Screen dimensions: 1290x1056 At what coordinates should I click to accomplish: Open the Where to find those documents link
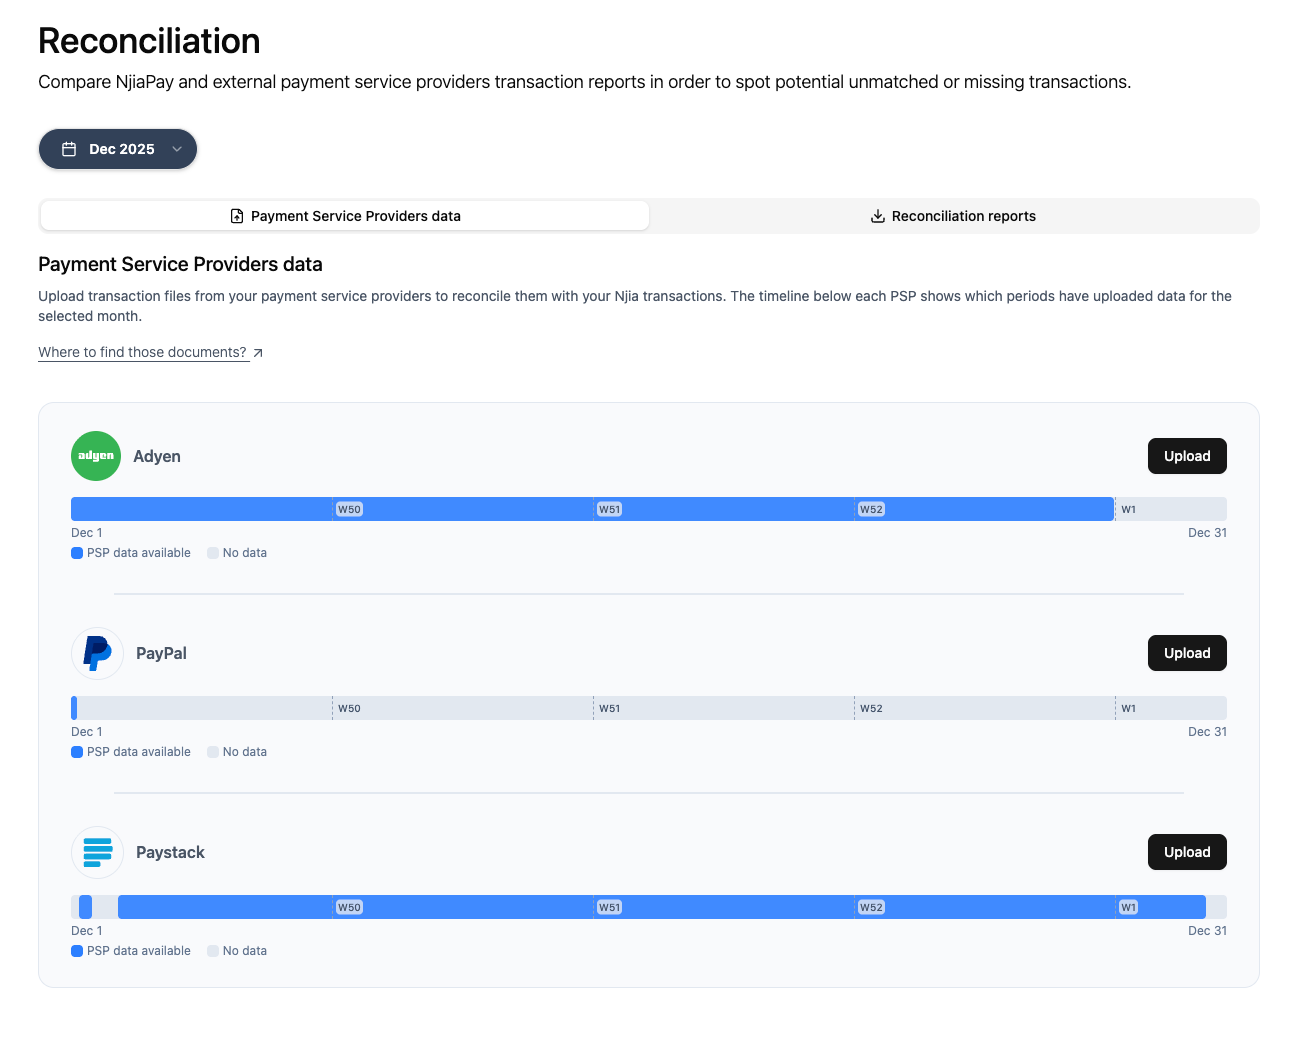coord(142,352)
